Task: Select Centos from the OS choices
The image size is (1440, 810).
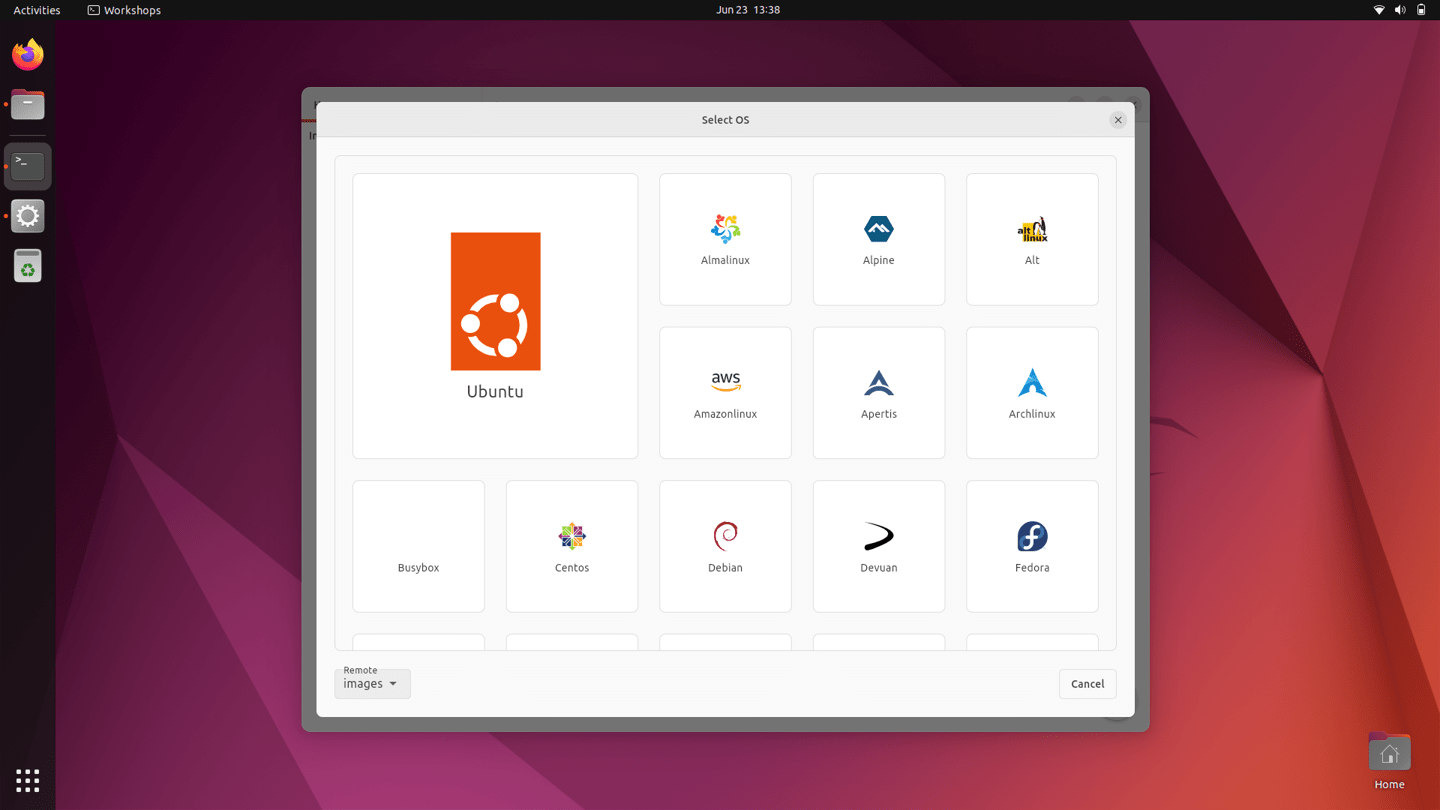Action: coord(571,546)
